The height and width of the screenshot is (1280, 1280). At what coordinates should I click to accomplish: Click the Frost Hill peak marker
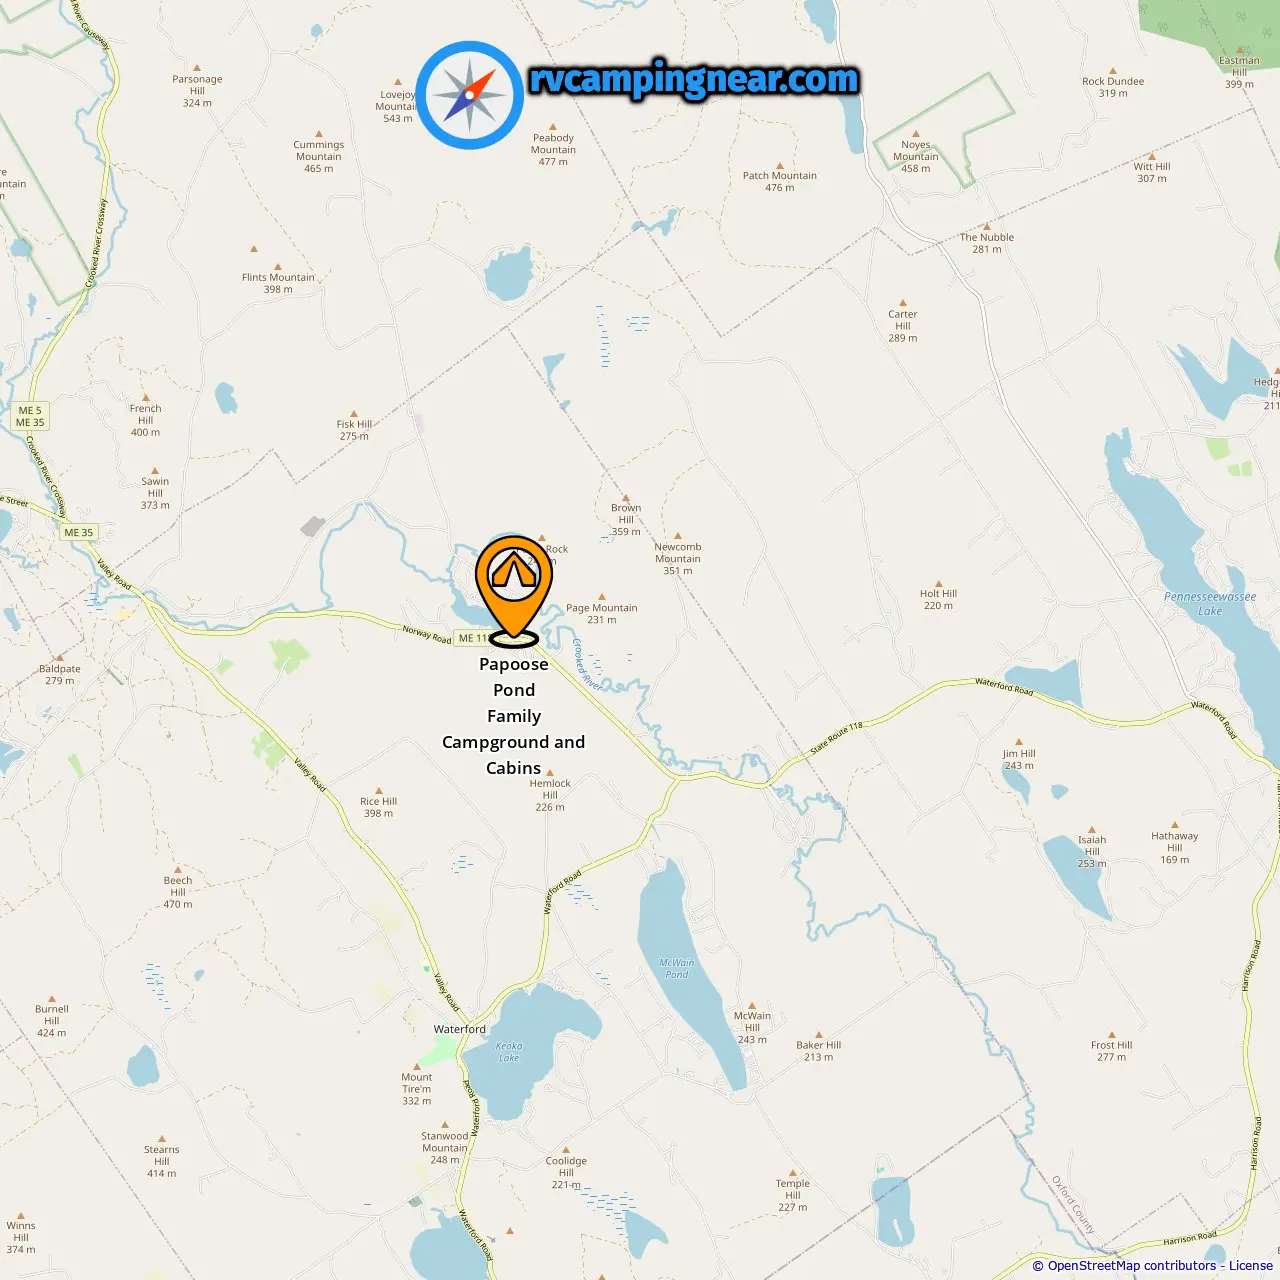pyautogui.click(x=1112, y=1034)
